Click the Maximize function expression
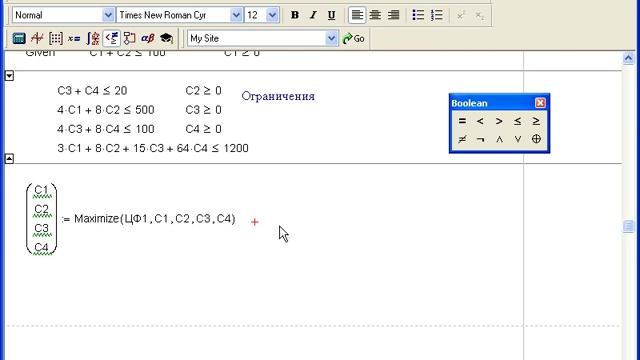Image resolution: width=640 pixels, height=360 pixels. tap(155, 219)
